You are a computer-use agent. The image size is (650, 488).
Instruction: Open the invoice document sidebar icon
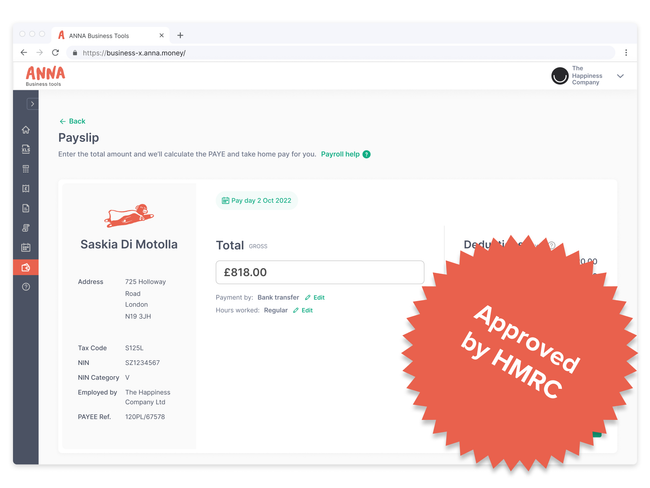[26, 208]
